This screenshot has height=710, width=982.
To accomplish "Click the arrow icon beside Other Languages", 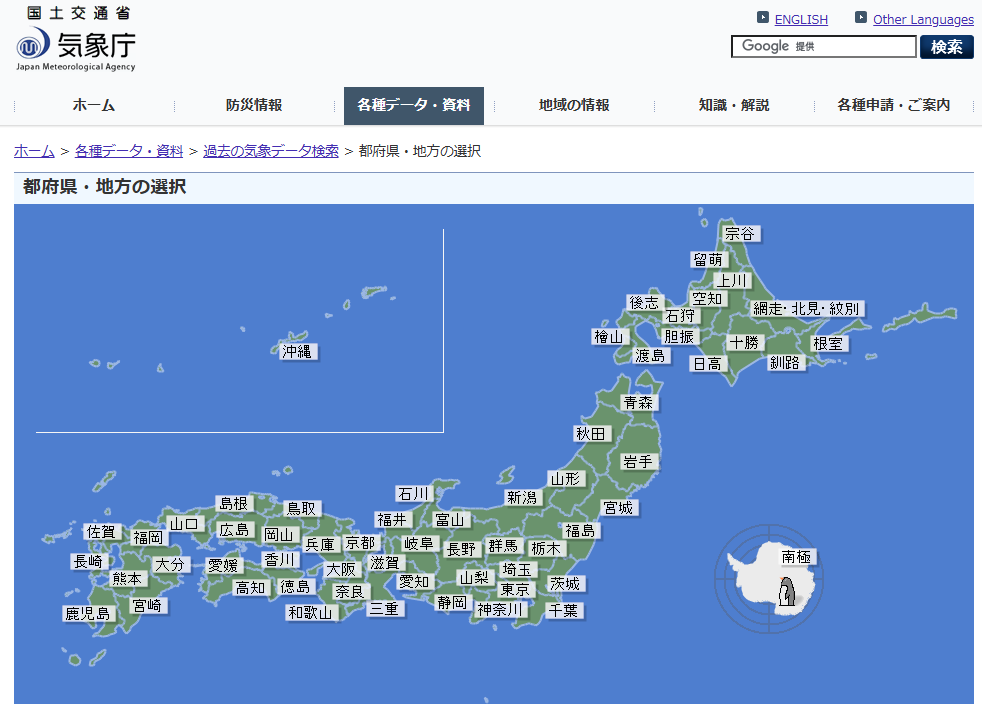I will coord(860,18).
